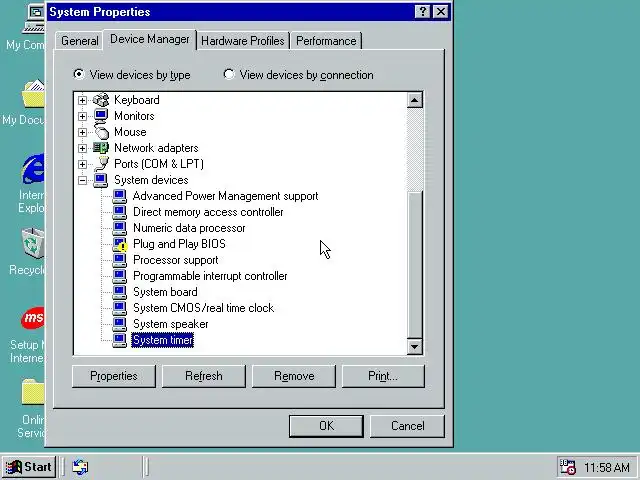Open the Hardware Profiles tab
The height and width of the screenshot is (480, 640).
pyautogui.click(x=242, y=41)
